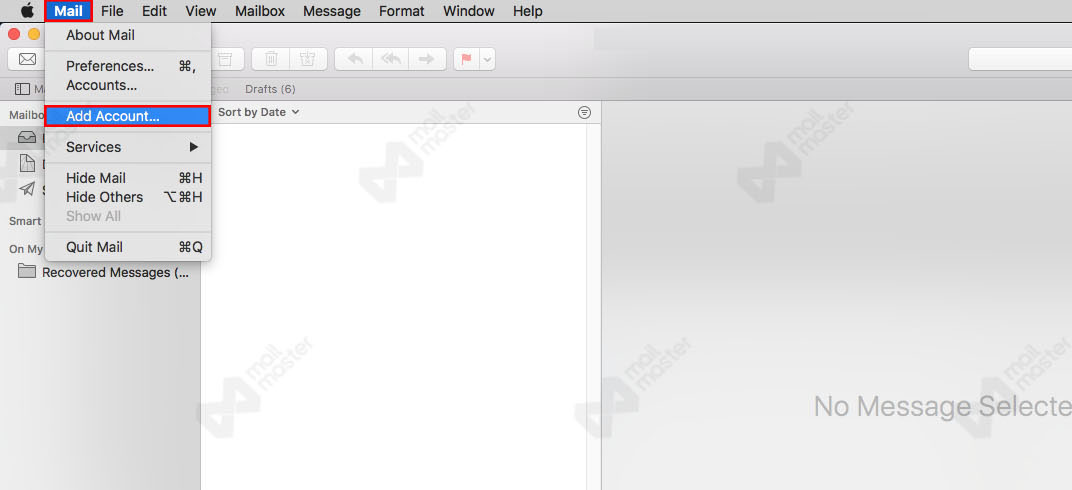Select the Drafts document icon in sidebar
Image resolution: width=1072 pixels, height=490 pixels.
click(27, 163)
